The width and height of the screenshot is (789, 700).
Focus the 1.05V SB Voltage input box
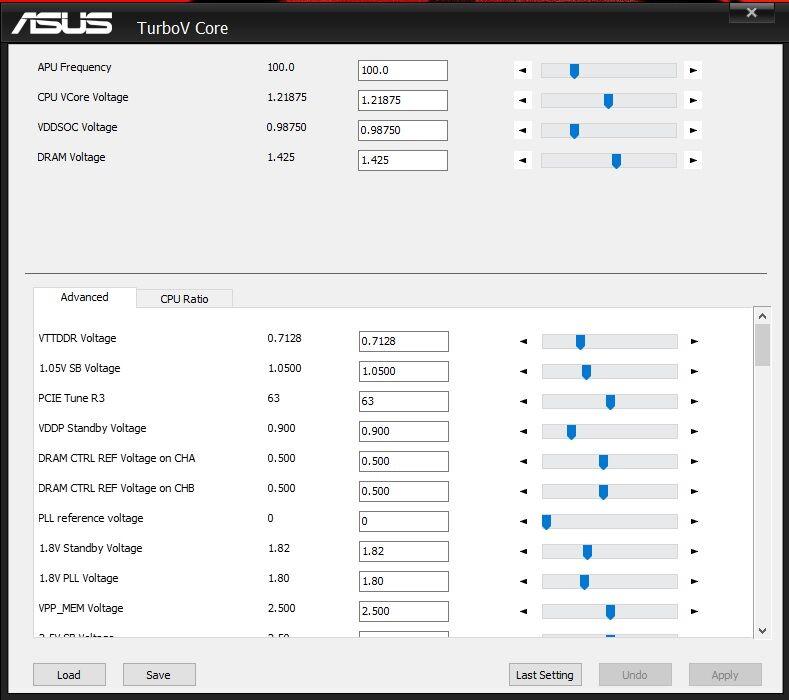(404, 371)
